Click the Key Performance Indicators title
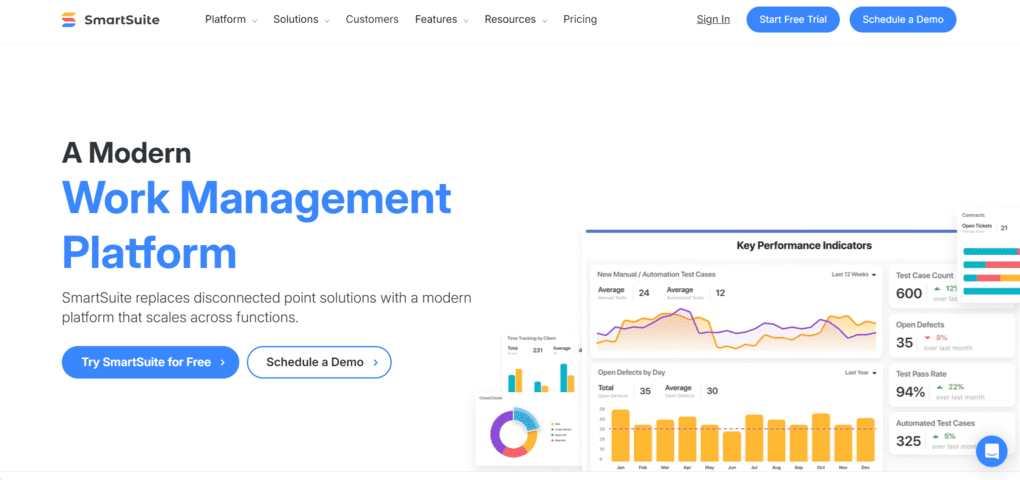The image size is (1020, 480). [804, 246]
